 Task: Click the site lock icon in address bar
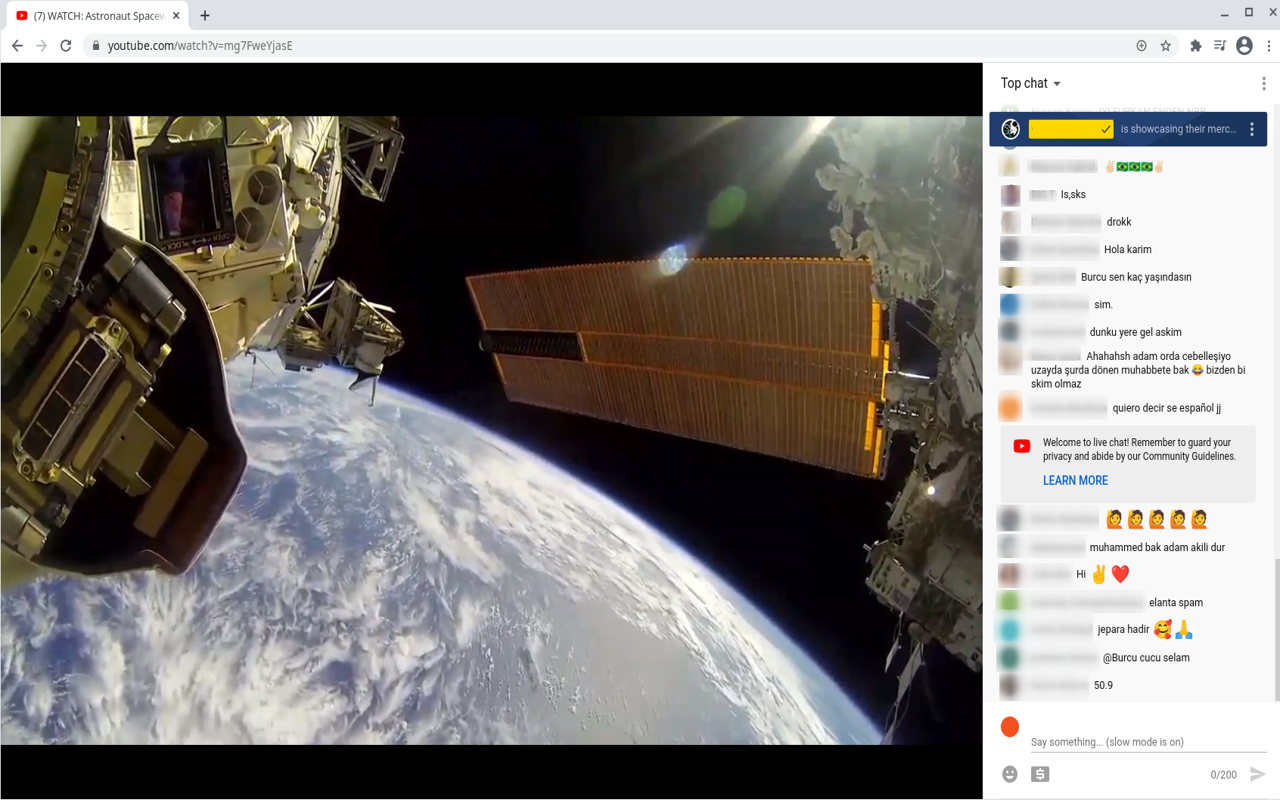96,46
